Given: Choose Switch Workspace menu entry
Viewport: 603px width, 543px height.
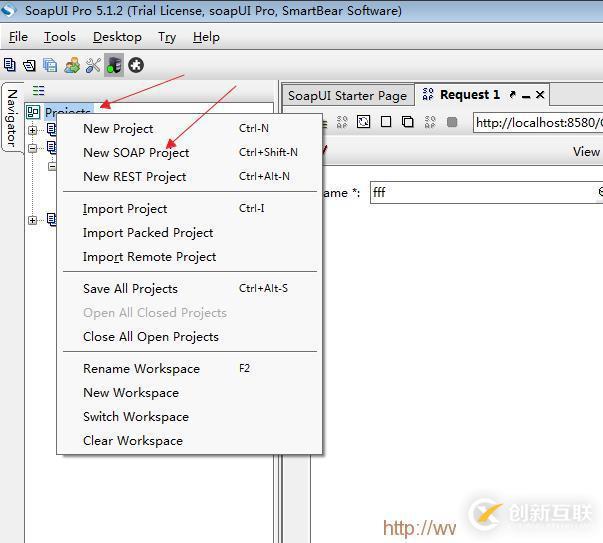Looking at the screenshot, I should tap(189, 416).
